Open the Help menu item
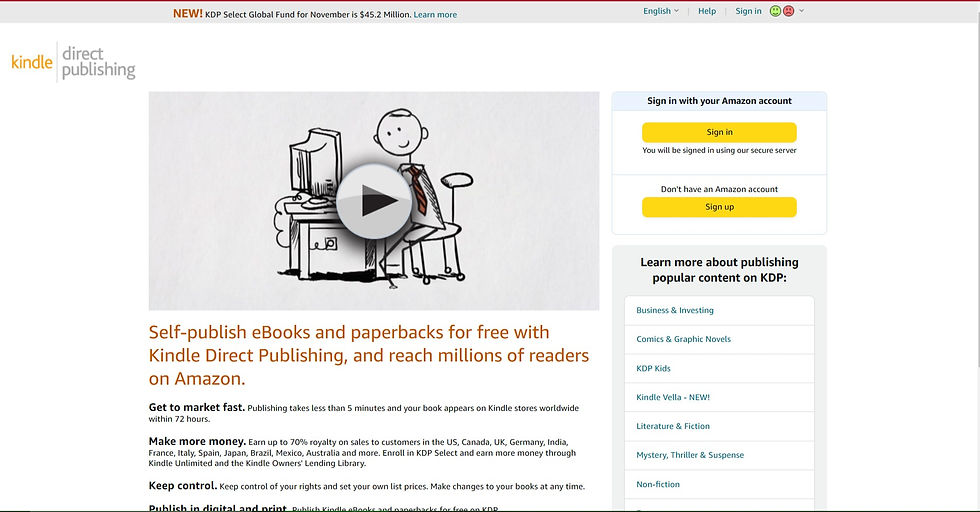 pos(707,11)
